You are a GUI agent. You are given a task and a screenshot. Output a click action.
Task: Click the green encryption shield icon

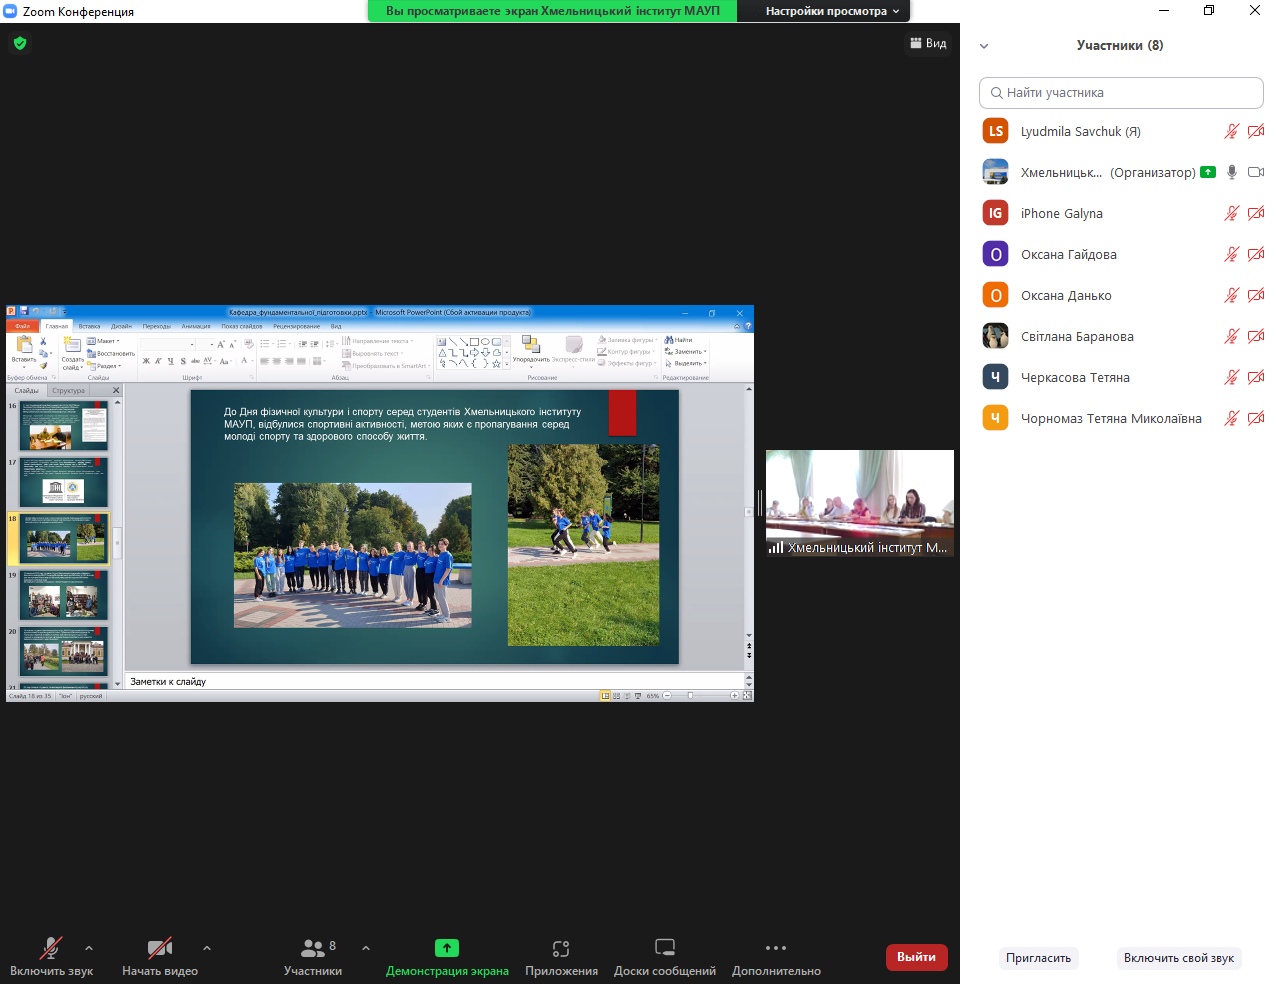[x=20, y=43]
